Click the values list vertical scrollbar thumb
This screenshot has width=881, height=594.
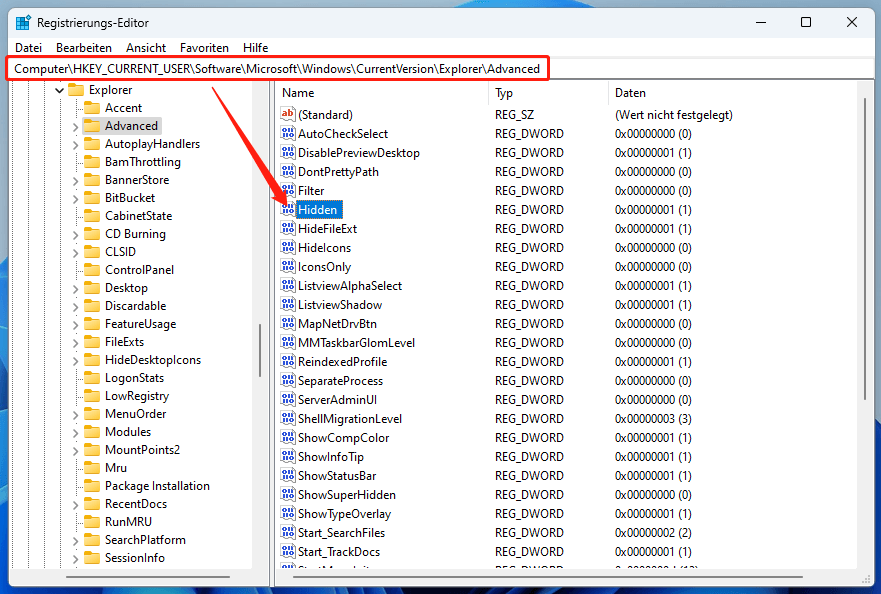(864, 250)
